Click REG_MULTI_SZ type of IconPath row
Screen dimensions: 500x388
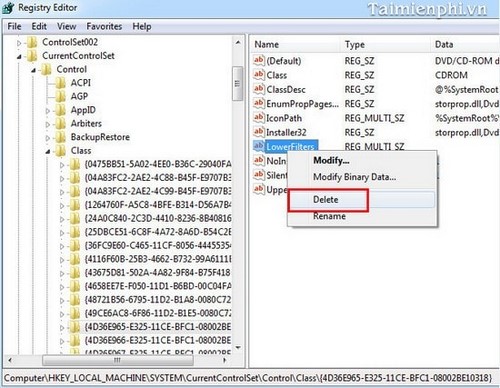coord(374,118)
